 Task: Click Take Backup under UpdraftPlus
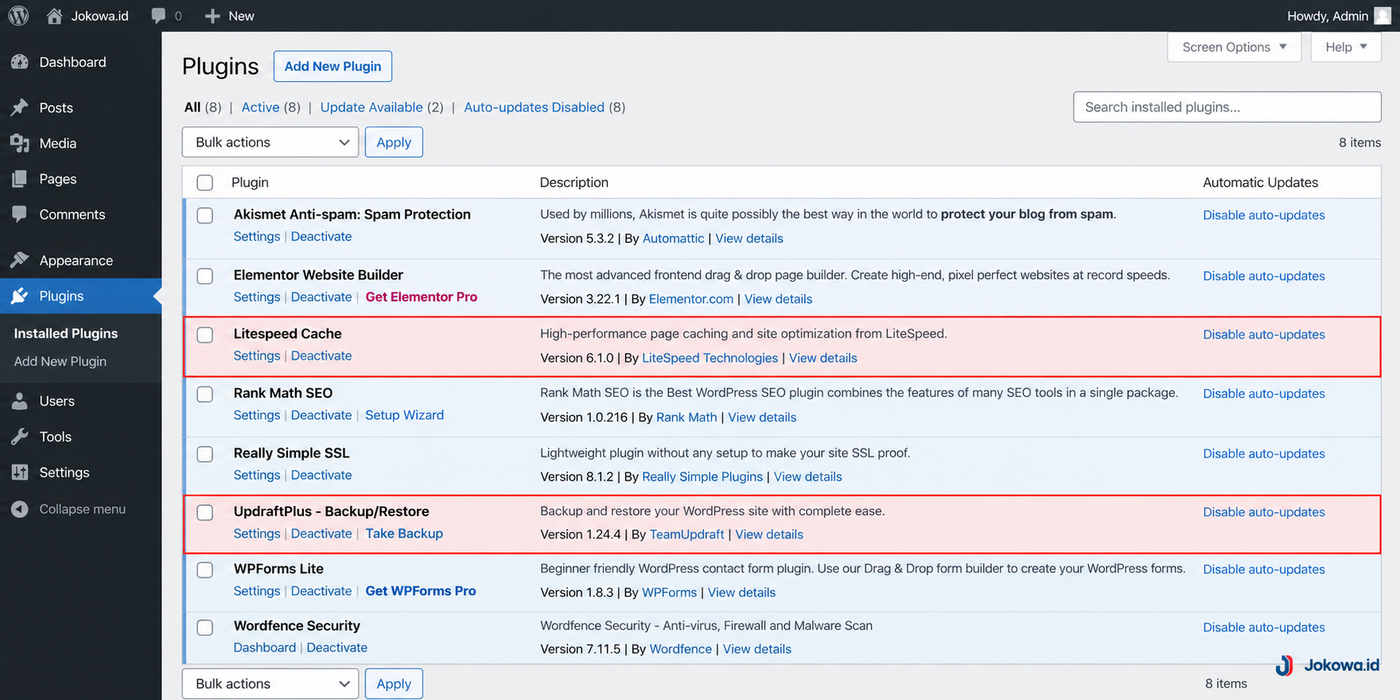pos(404,534)
